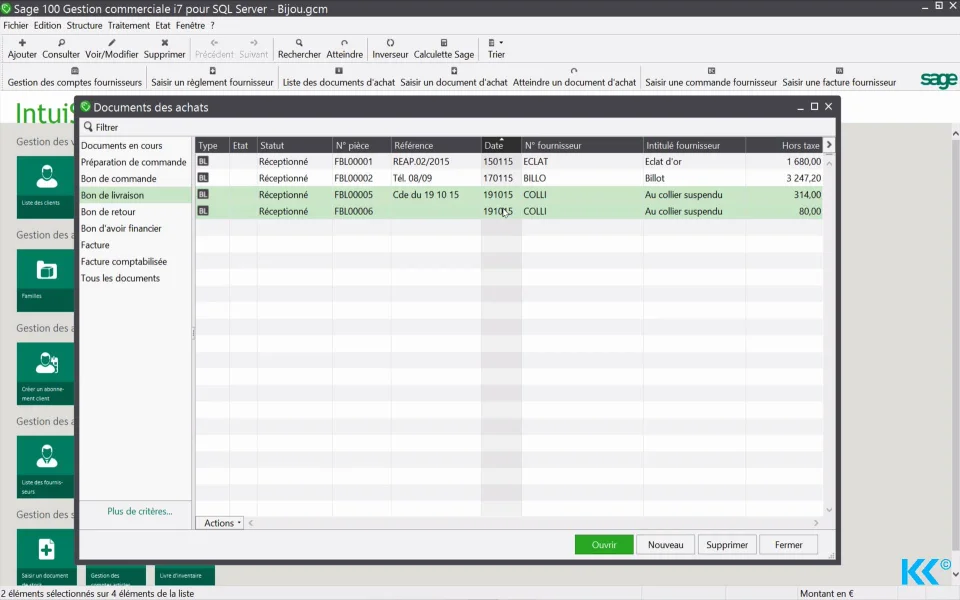The width and height of the screenshot is (960, 600).
Task: Open the Etat menu
Action: (163, 26)
